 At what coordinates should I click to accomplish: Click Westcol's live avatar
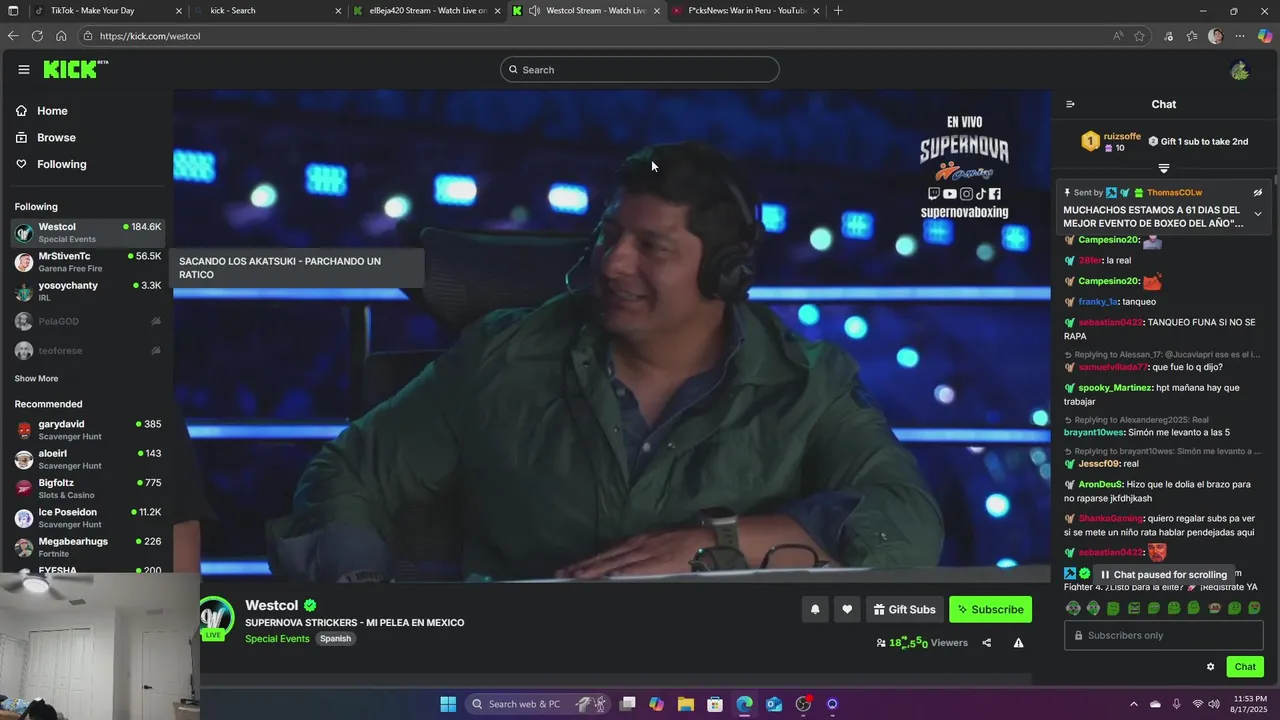tap(216, 617)
